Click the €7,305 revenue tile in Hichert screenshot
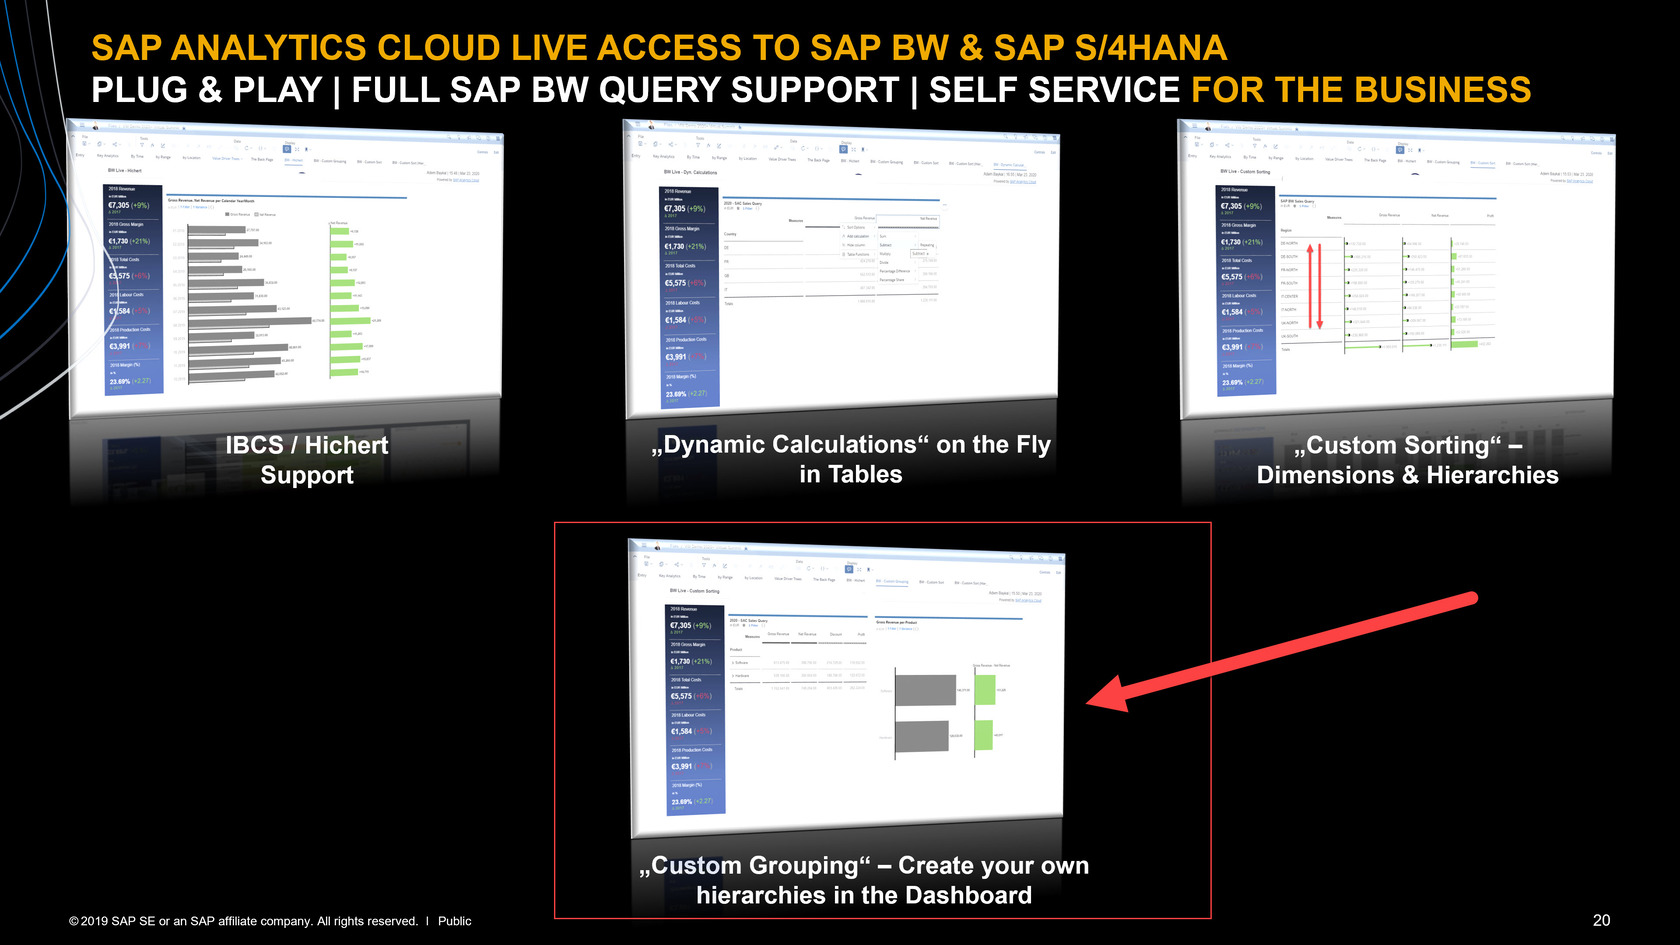This screenshot has width=1680, height=945. click(133, 201)
